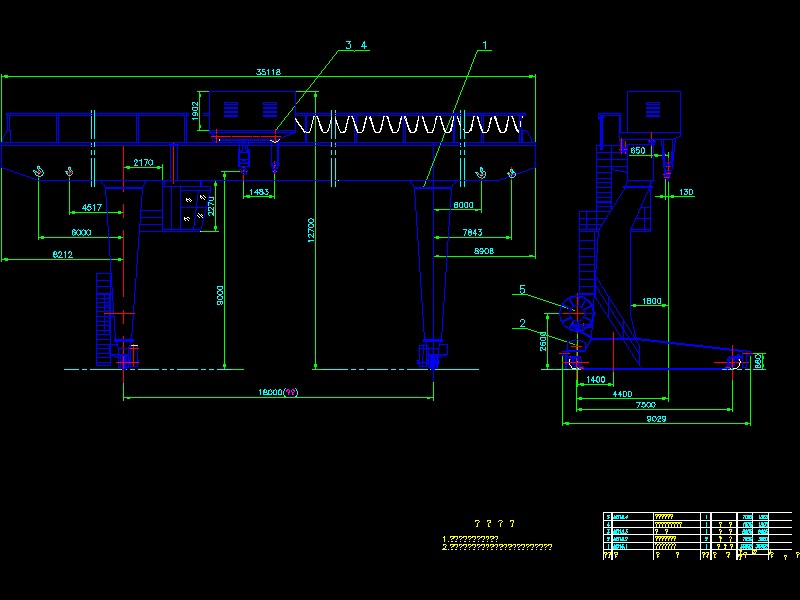This screenshot has height=600, width=800.
Task: Click the 1902 cabin height dimension
Action: tap(195, 111)
